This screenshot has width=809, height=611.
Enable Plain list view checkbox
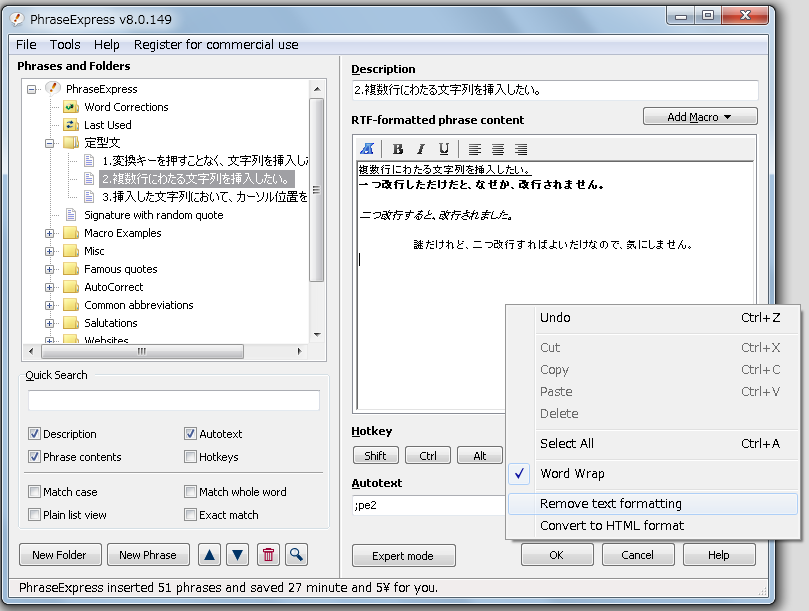[x=35, y=514]
